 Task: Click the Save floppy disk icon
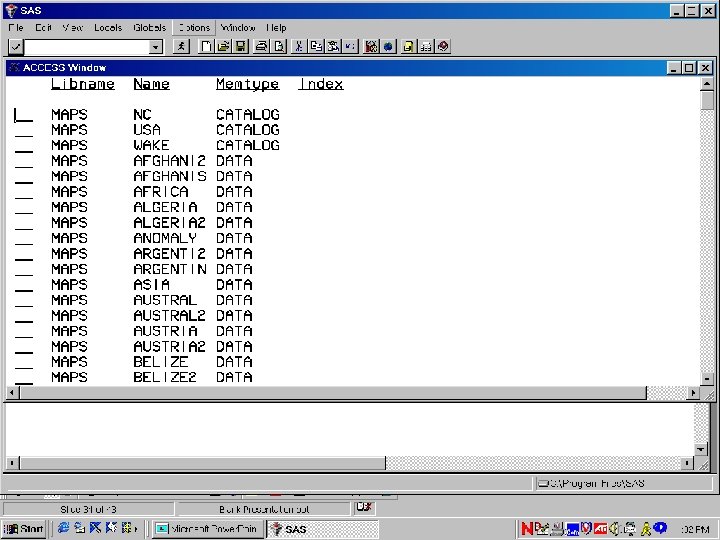(x=241, y=46)
